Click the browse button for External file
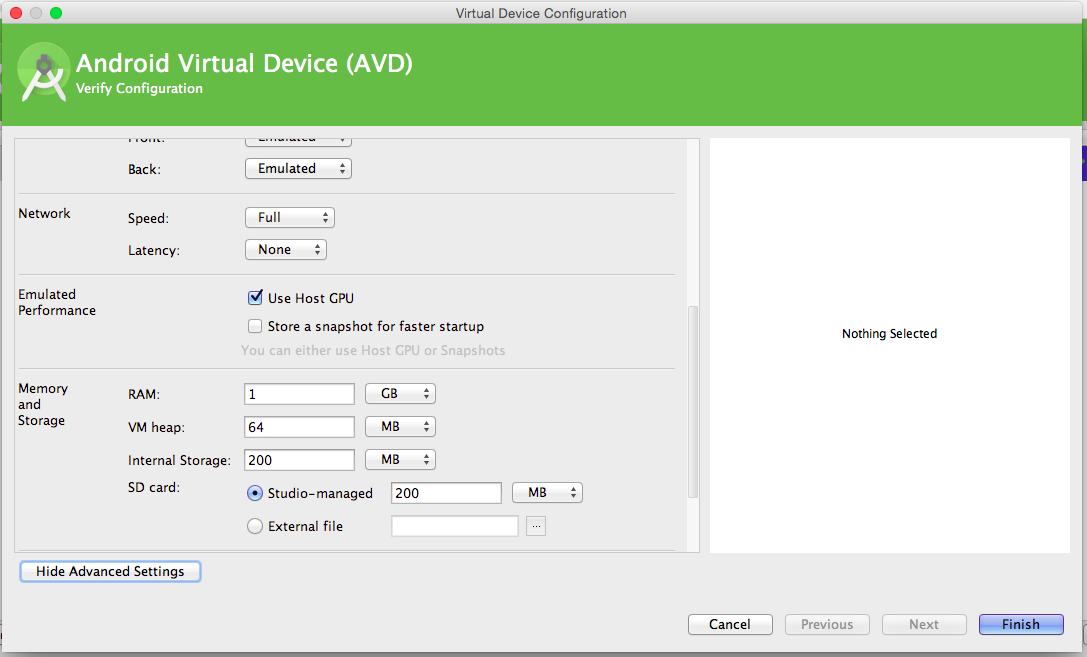This screenshot has width=1087, height=657. (536, 526)
